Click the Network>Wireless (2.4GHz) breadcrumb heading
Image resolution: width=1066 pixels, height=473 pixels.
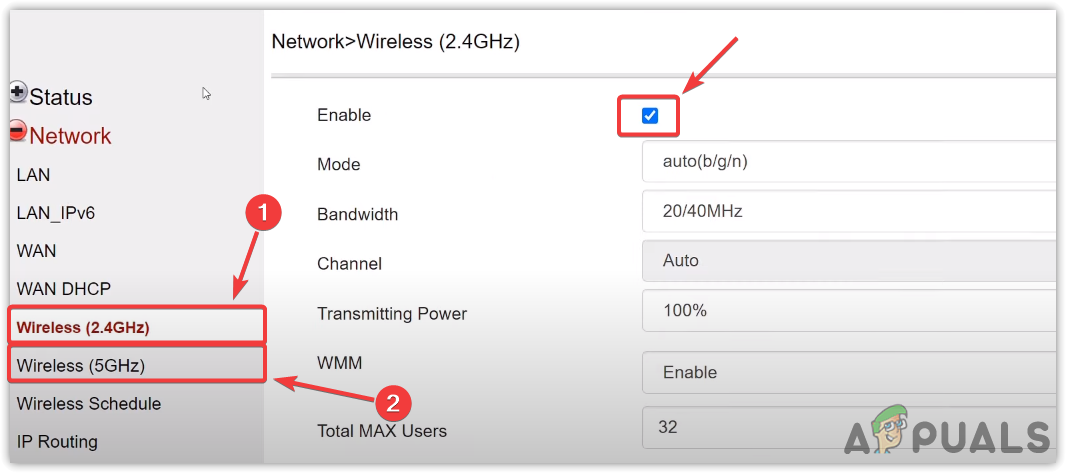click(x=396, y=42)
